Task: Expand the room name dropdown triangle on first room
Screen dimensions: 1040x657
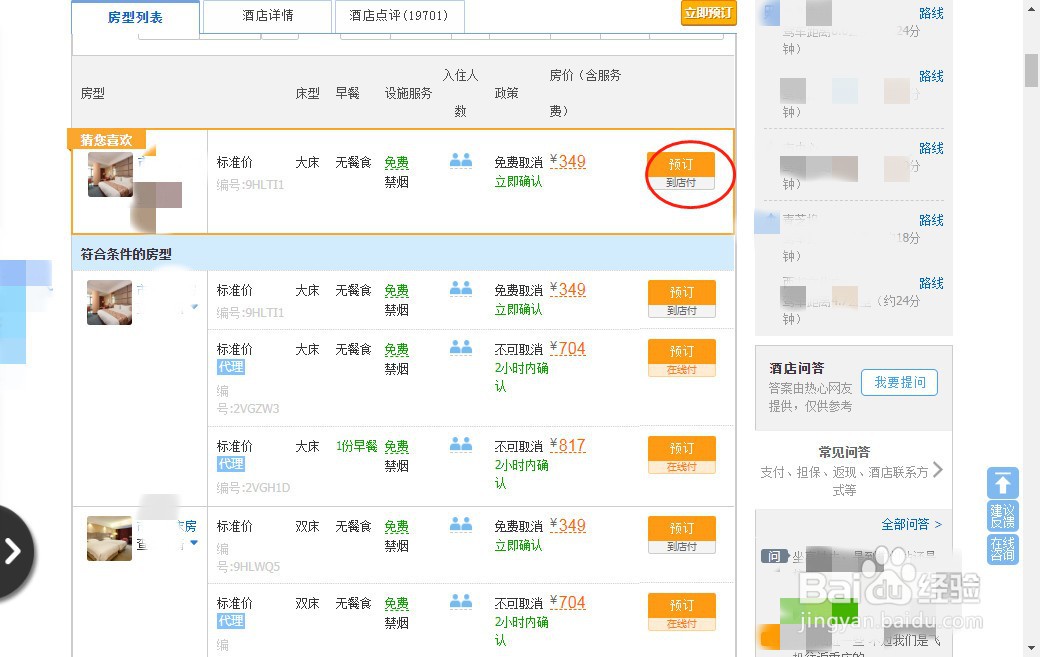Action: 195,307
